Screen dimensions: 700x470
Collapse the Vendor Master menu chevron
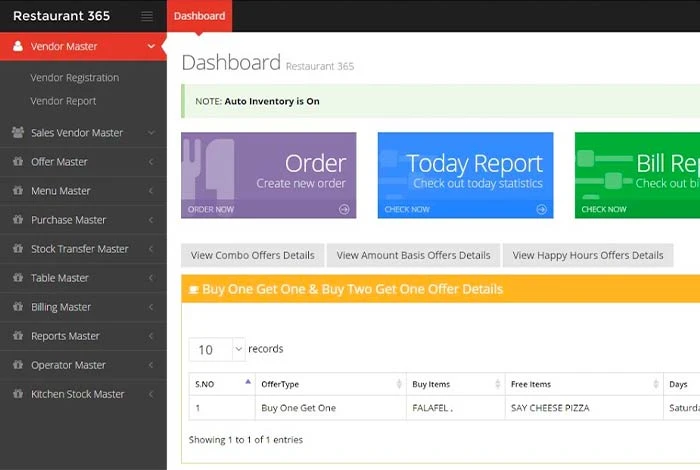[151, 46]
